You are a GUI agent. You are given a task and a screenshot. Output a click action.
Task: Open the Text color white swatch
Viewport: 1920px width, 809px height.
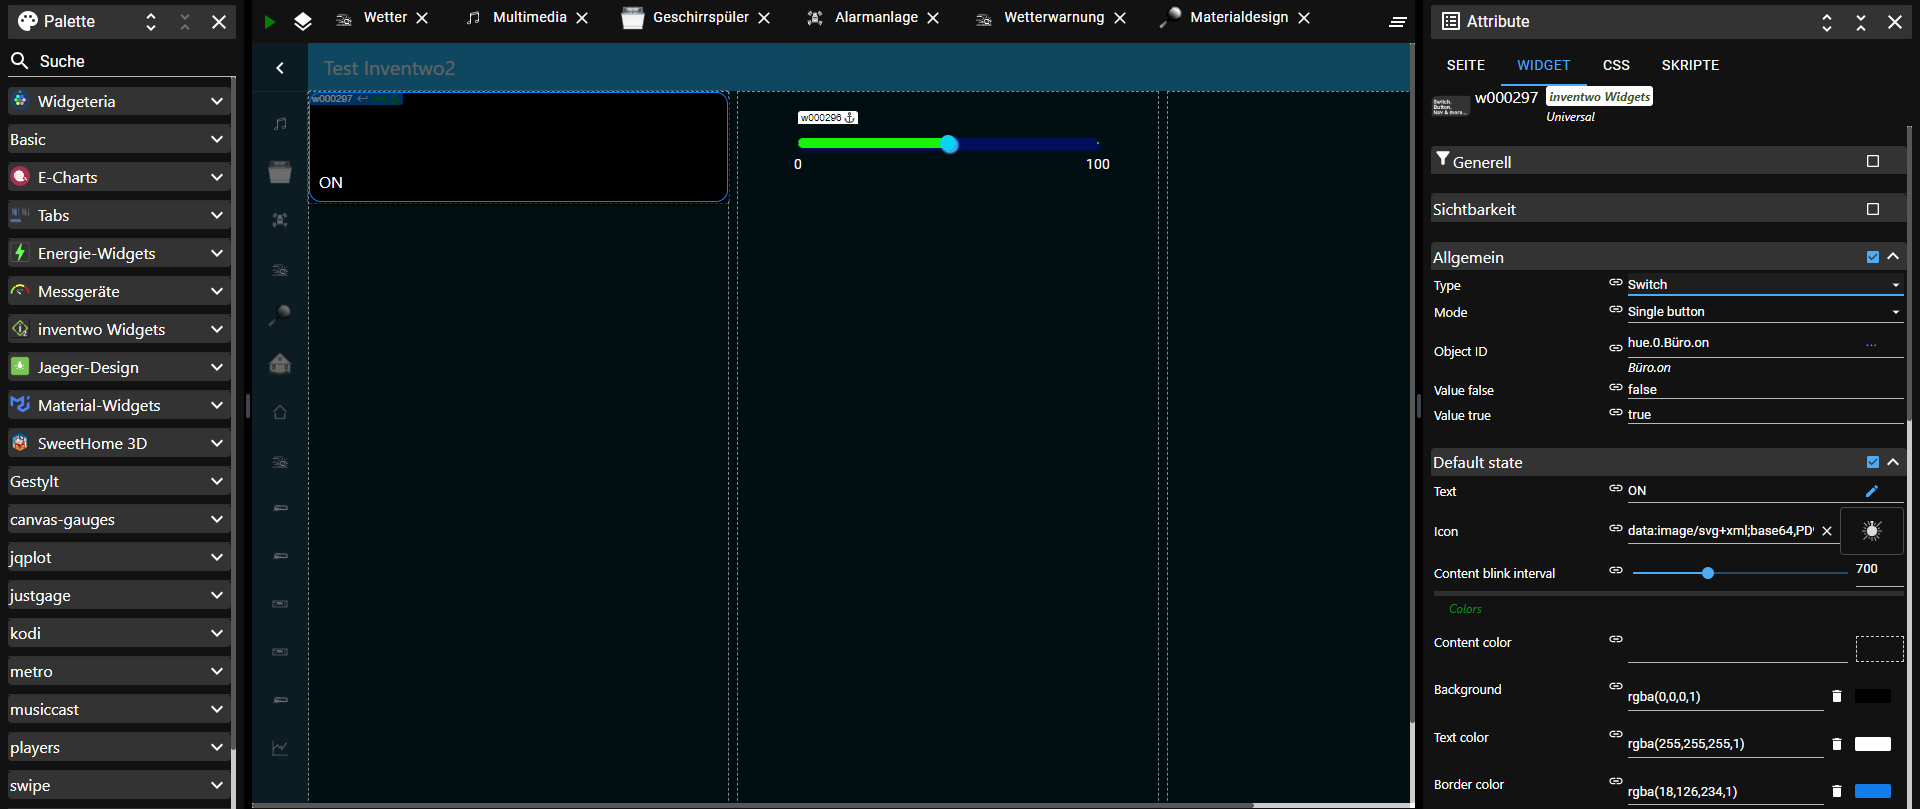click(1873, 744)
